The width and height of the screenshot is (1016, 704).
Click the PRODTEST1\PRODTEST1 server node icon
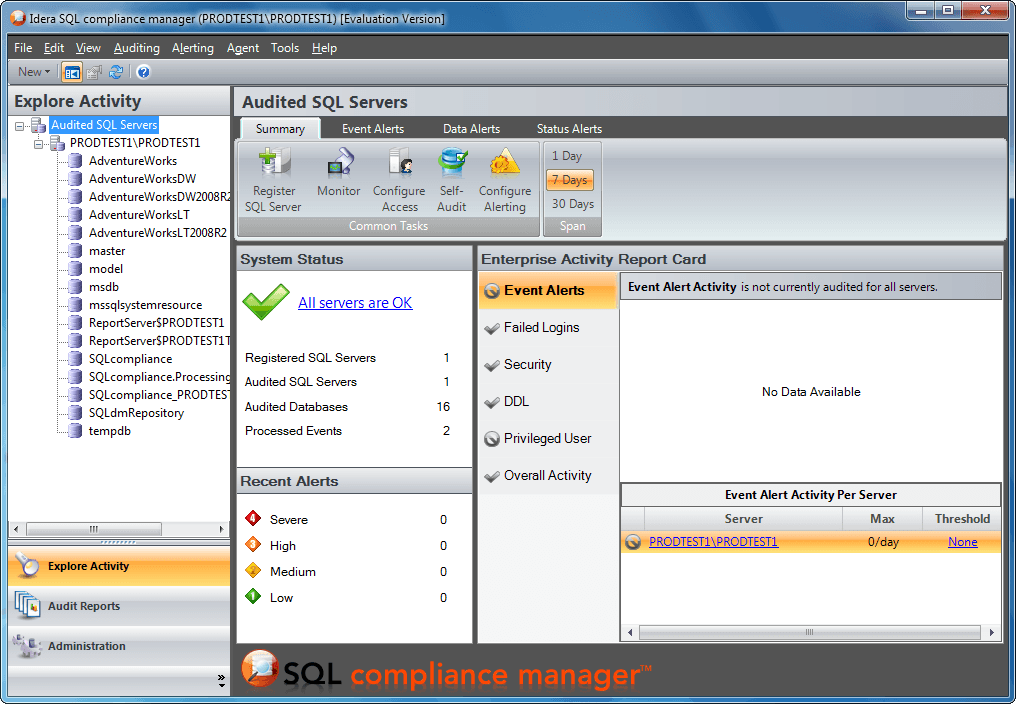58,143
